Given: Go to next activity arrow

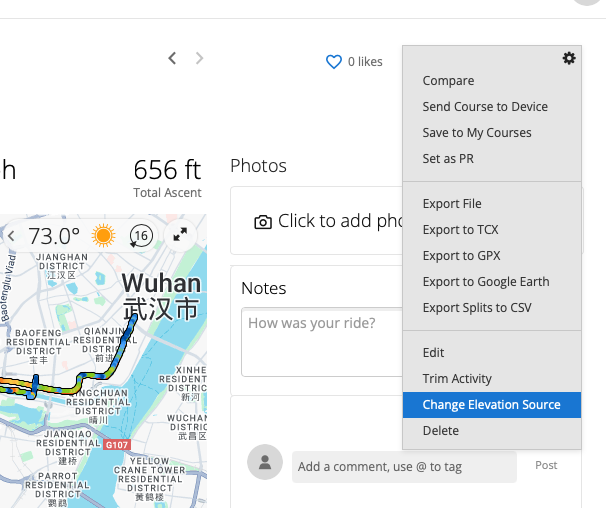Looking at the screenshot, I should click(x=199, y=58).
